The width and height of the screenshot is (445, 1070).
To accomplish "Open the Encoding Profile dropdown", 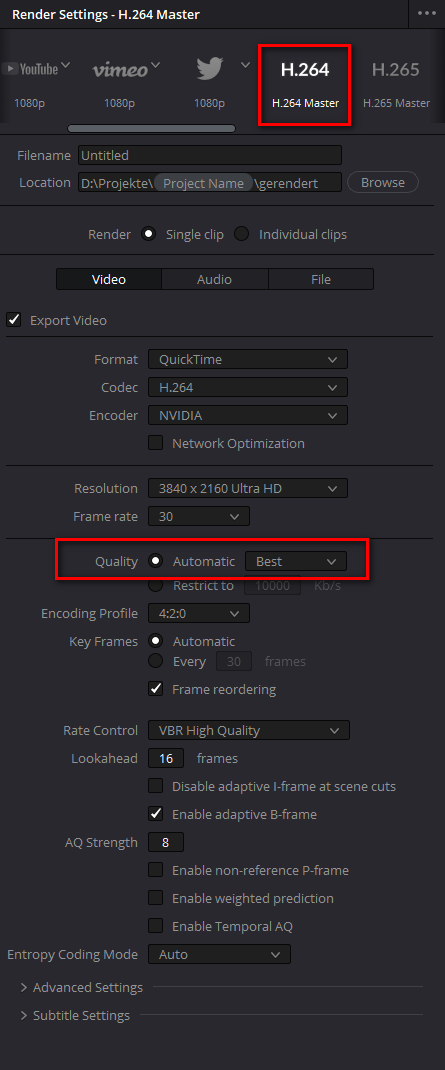I will pos(199,613).
